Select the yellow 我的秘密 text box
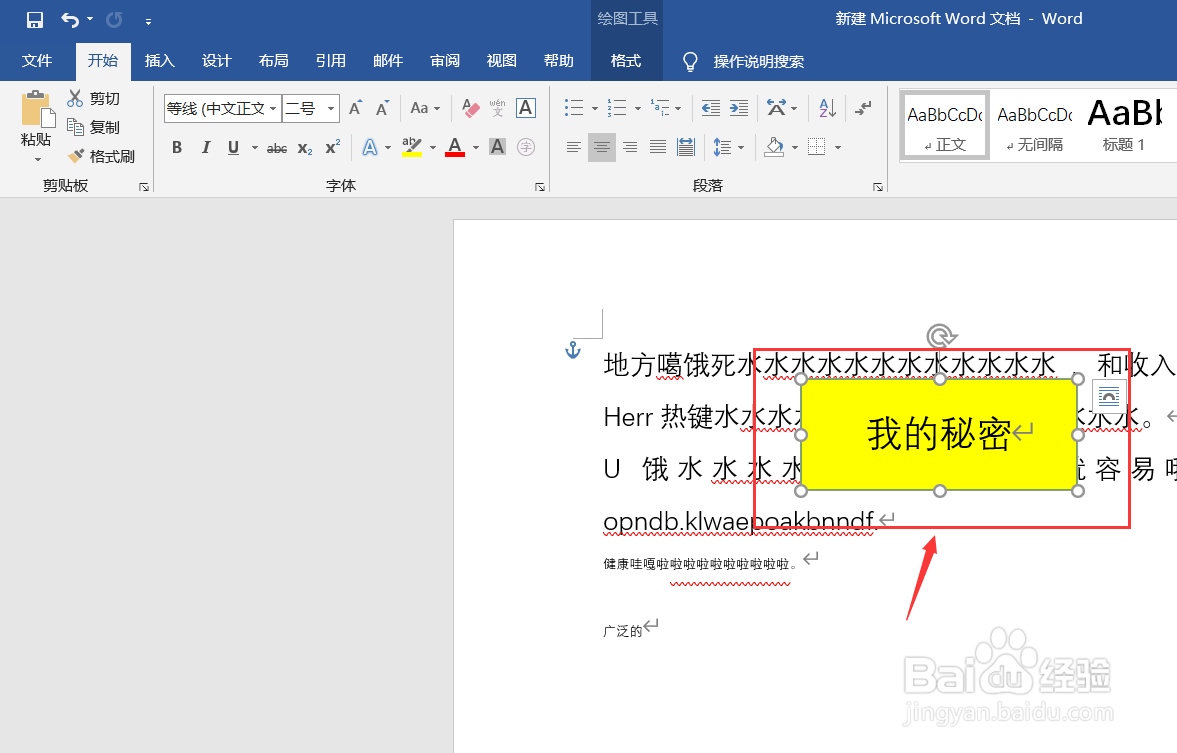 click(938, 435)
